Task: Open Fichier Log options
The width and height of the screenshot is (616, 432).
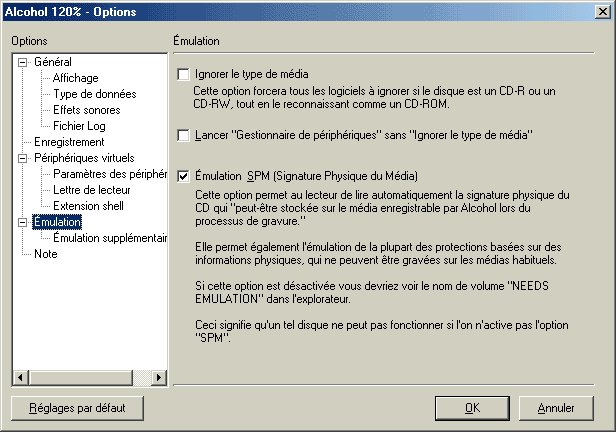Action: click(79, 126)
